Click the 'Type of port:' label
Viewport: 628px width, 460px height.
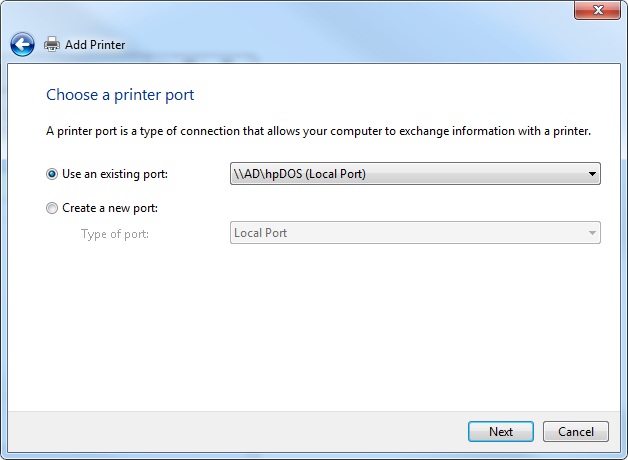pos(115,234)
